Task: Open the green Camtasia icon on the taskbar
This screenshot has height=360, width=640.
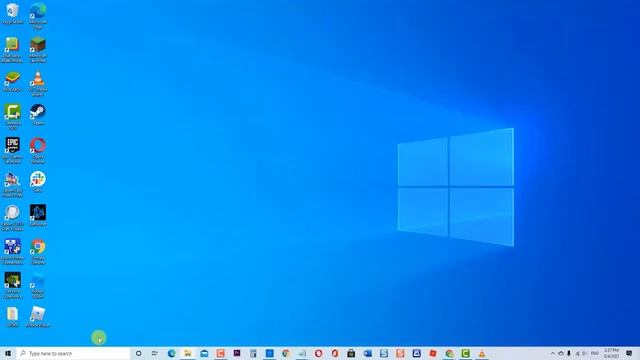Action: 465,353
